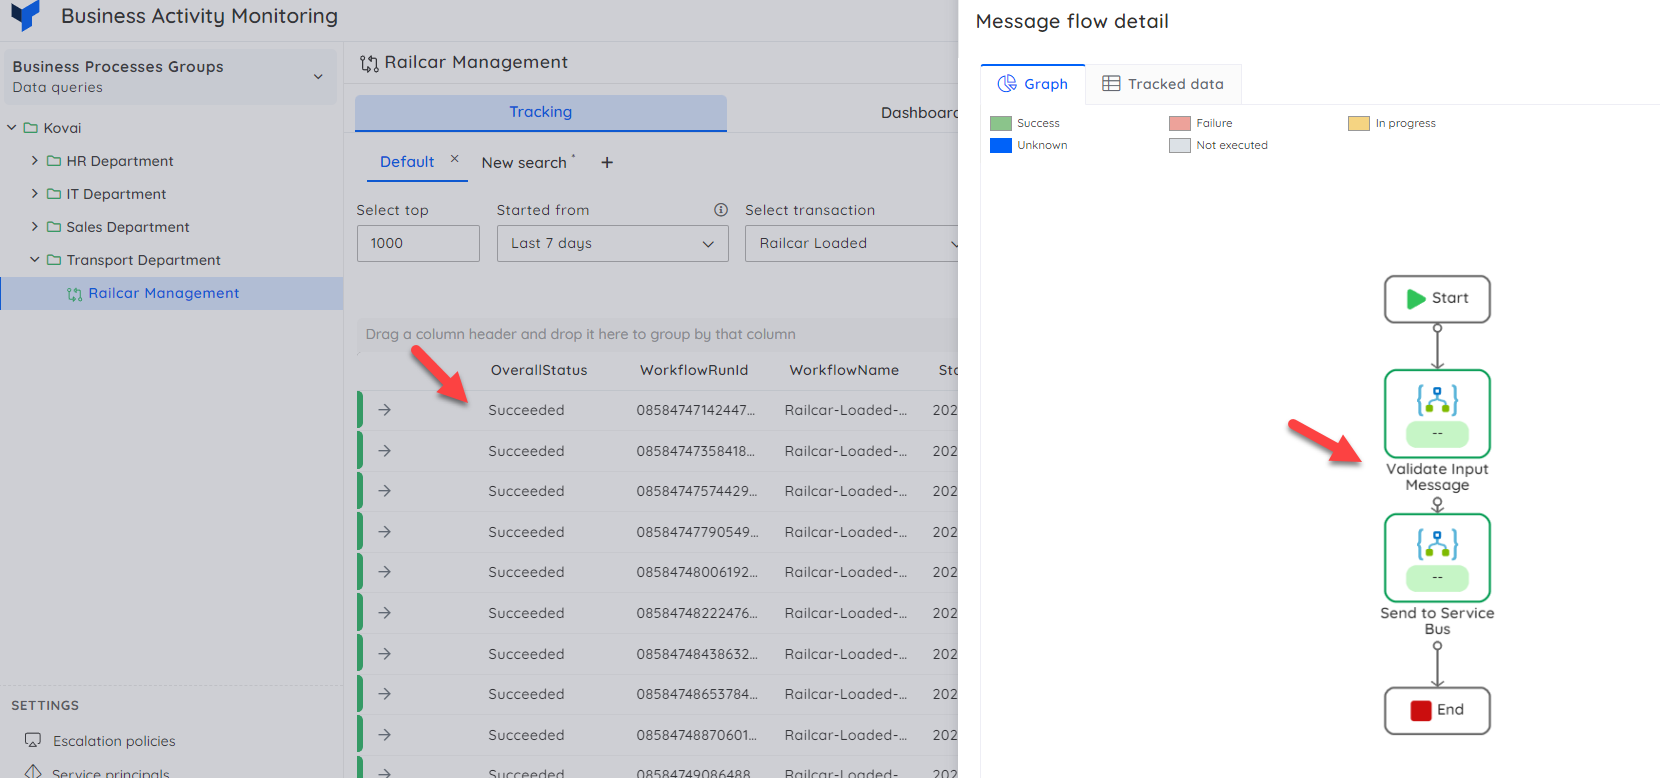Click the Business Activity Monitoring logo
This screenshot has width=1660, height=778.
pyautogui.click(x=25, y=15)
